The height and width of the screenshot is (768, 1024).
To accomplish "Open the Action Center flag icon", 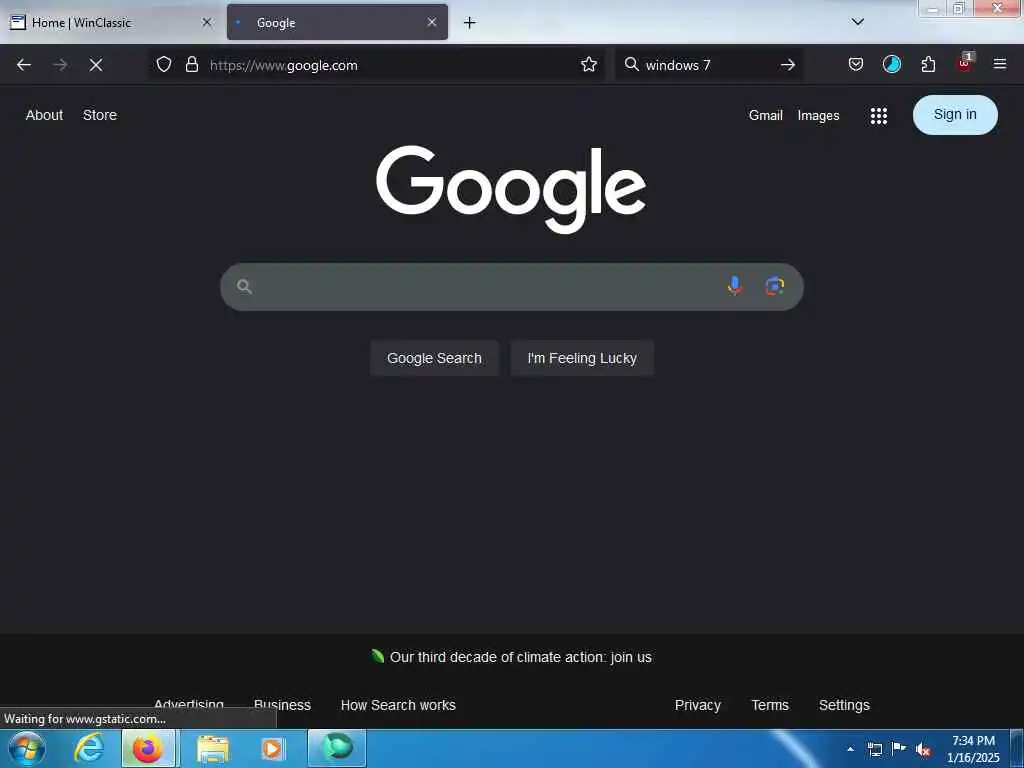I will click(899, 748).
